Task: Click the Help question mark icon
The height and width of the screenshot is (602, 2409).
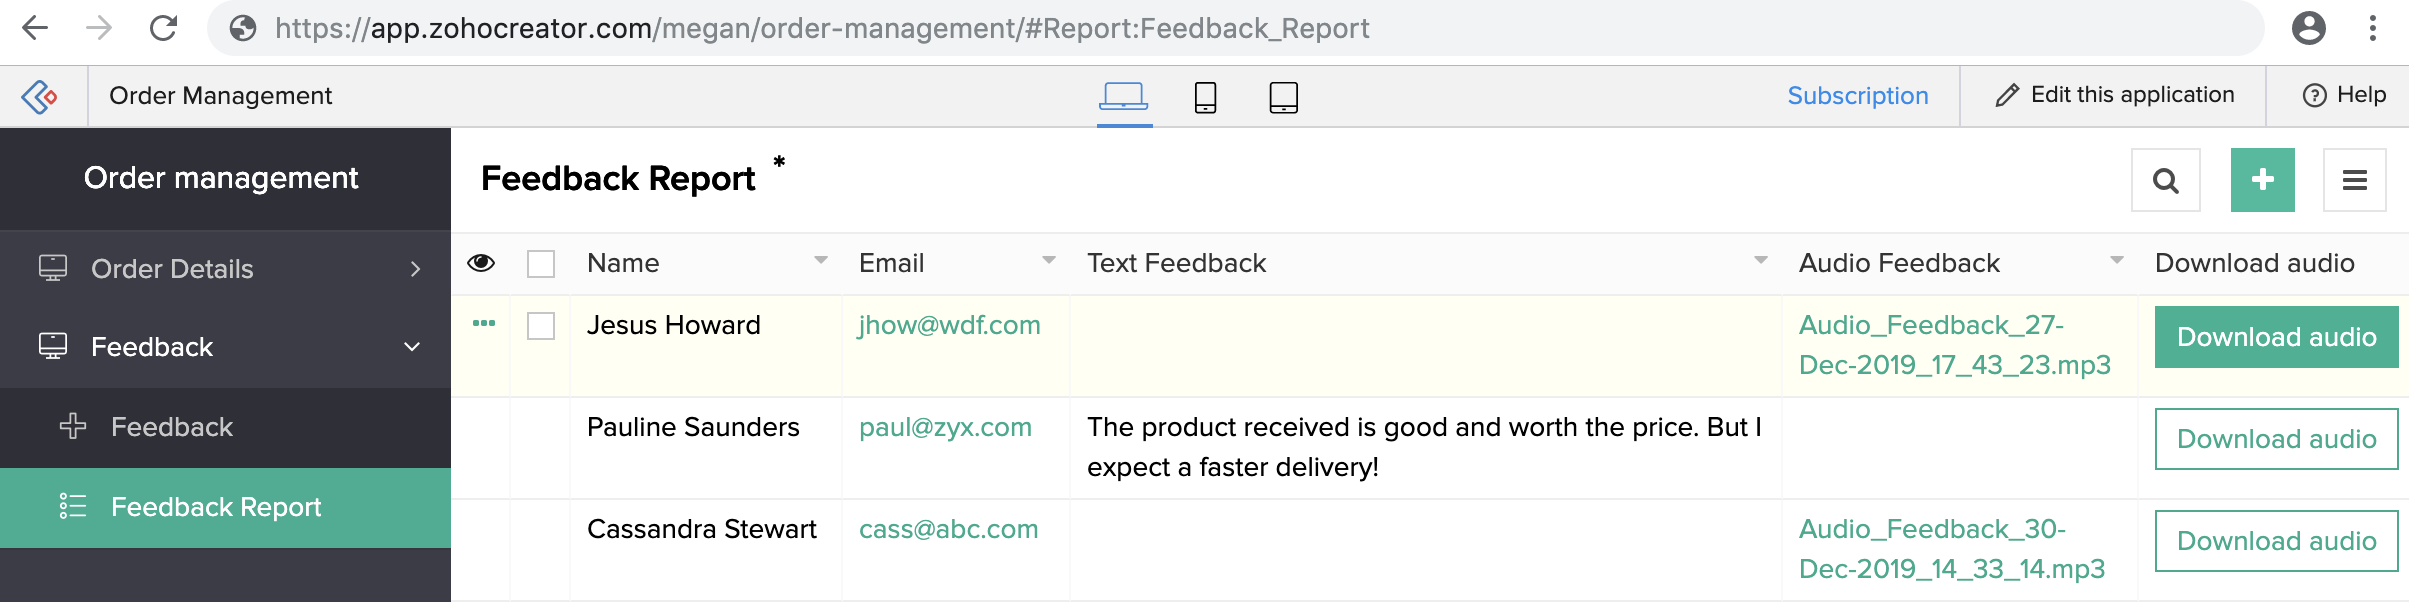Action: 2314,95
